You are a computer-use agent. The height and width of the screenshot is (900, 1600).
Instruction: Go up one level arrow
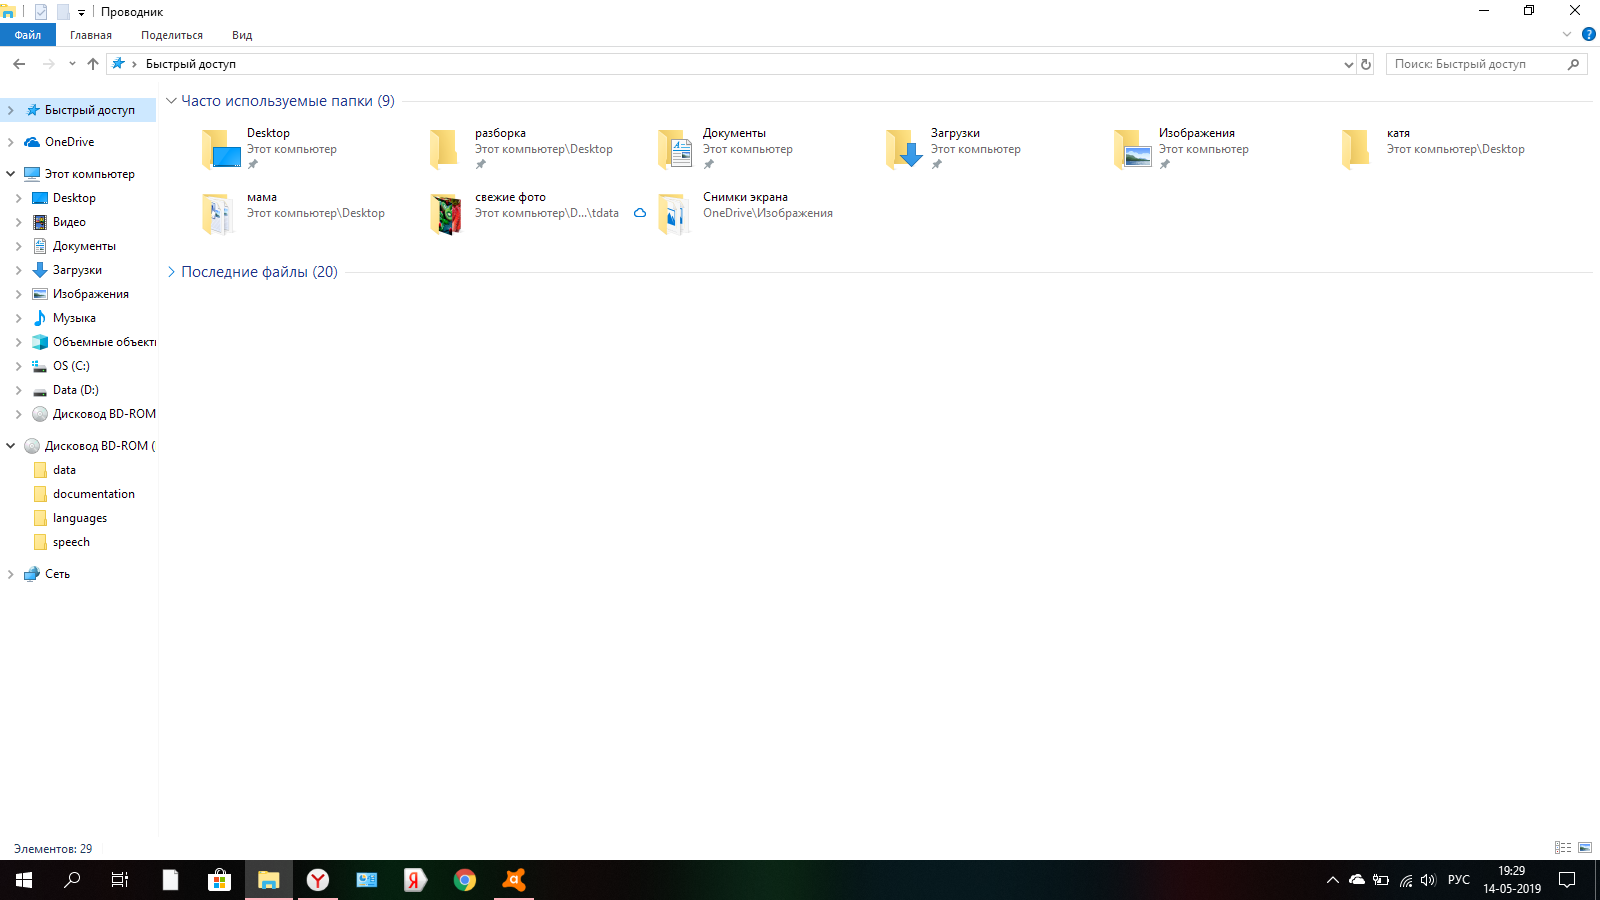click(x=93, y=64)
